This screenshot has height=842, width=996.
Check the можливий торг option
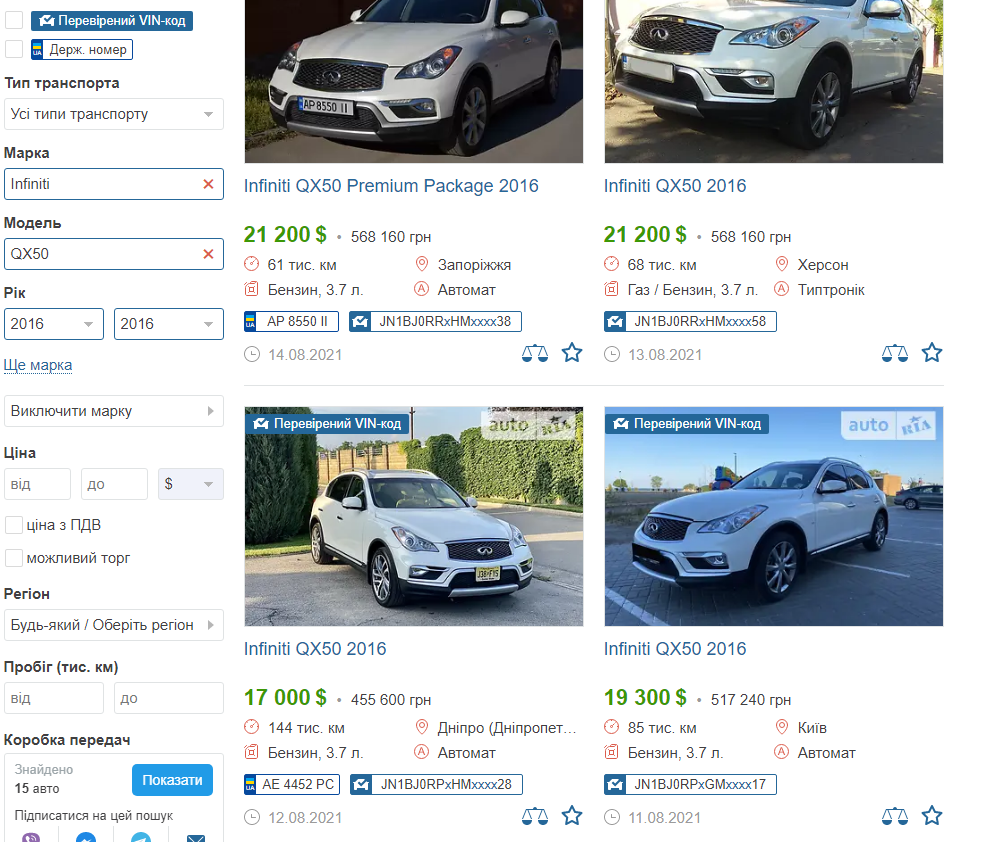point(14,558)
